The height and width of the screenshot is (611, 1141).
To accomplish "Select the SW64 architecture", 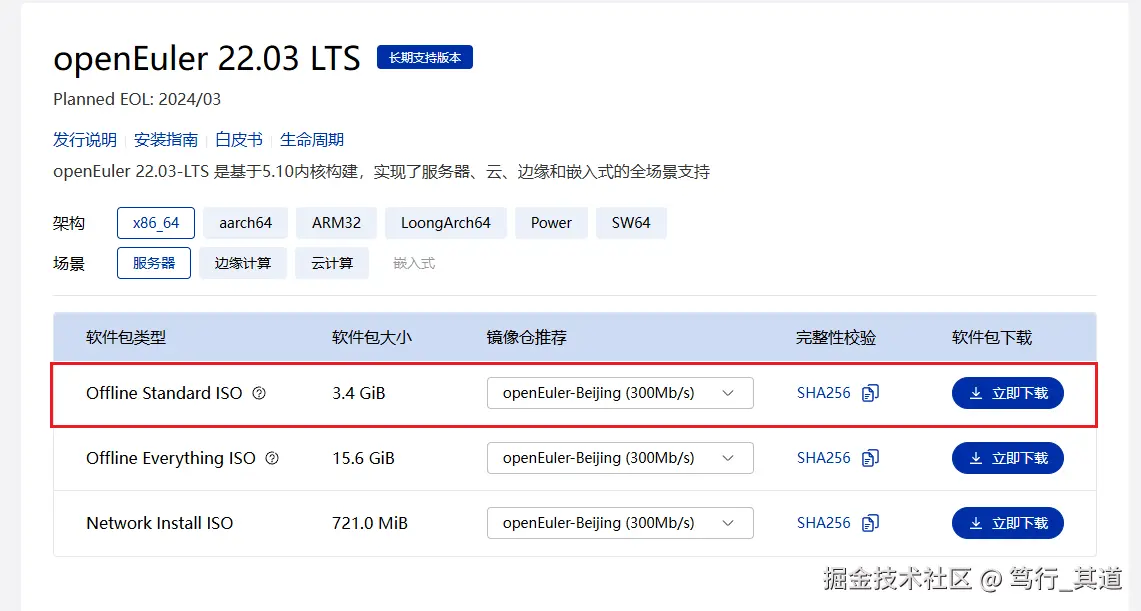I will tap(631, 223).
